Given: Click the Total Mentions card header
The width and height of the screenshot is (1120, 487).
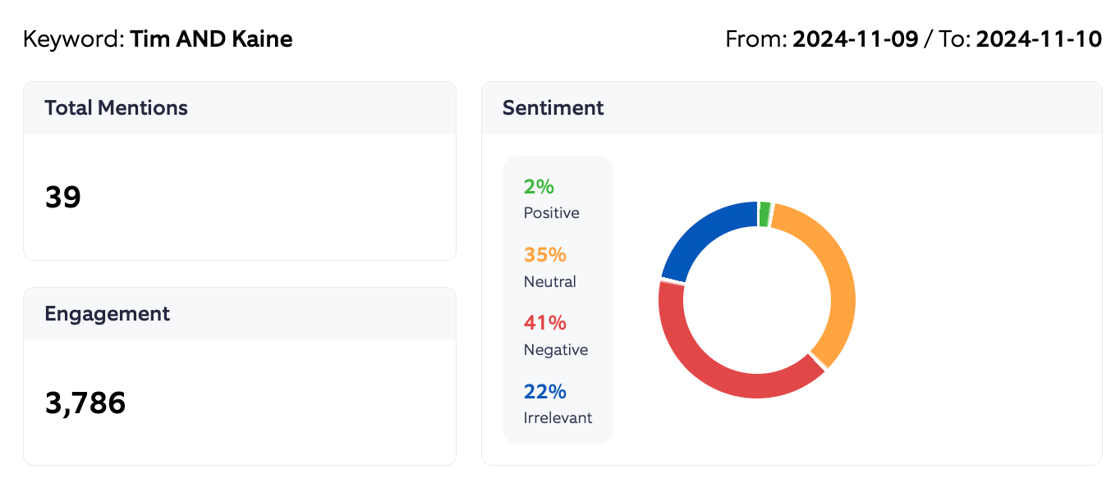Looking at the screenshot, I should coord(116,108).
